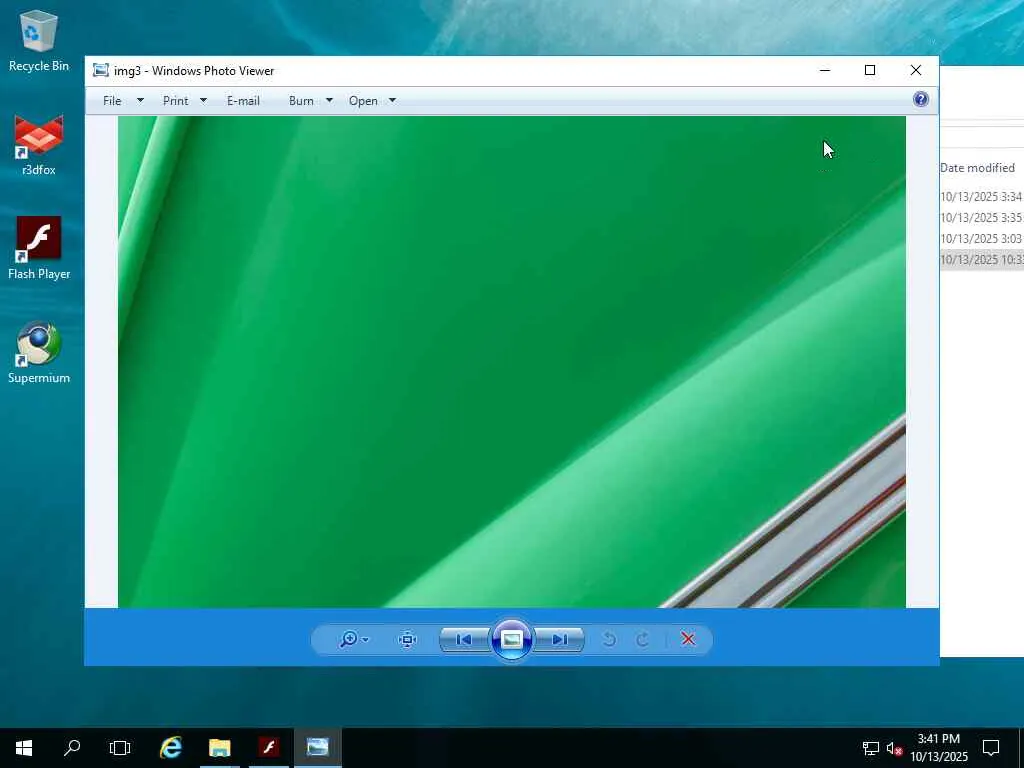This screenshot has height=768, width=1024.
Task: Maximize the Photo Viewer window
Action: (870, 71)
